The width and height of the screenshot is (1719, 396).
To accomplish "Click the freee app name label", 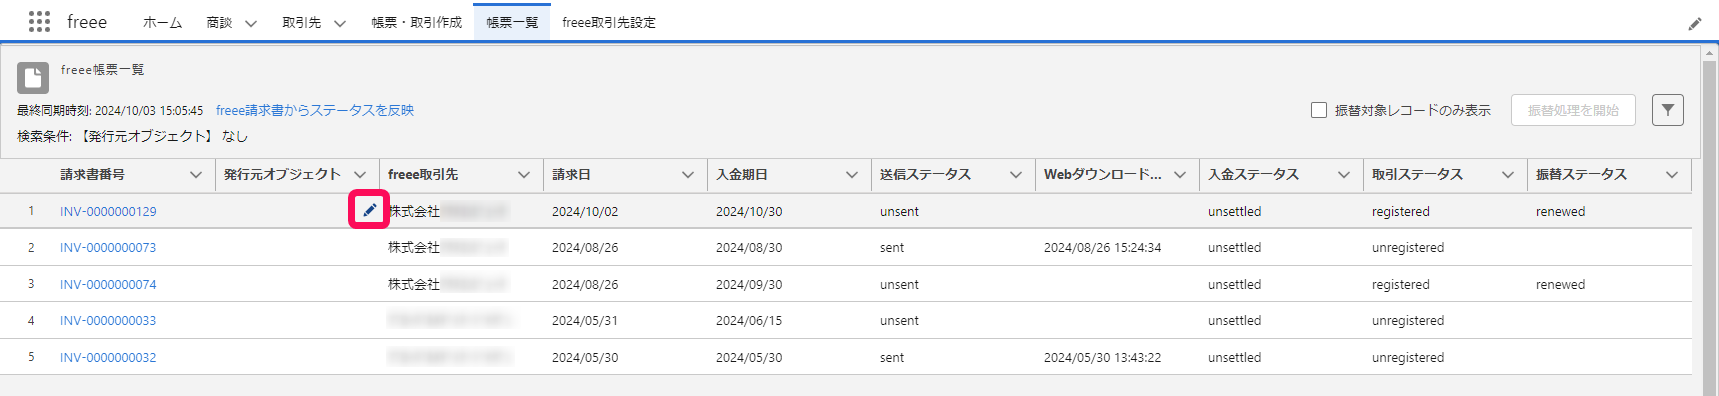I will 87,22.
